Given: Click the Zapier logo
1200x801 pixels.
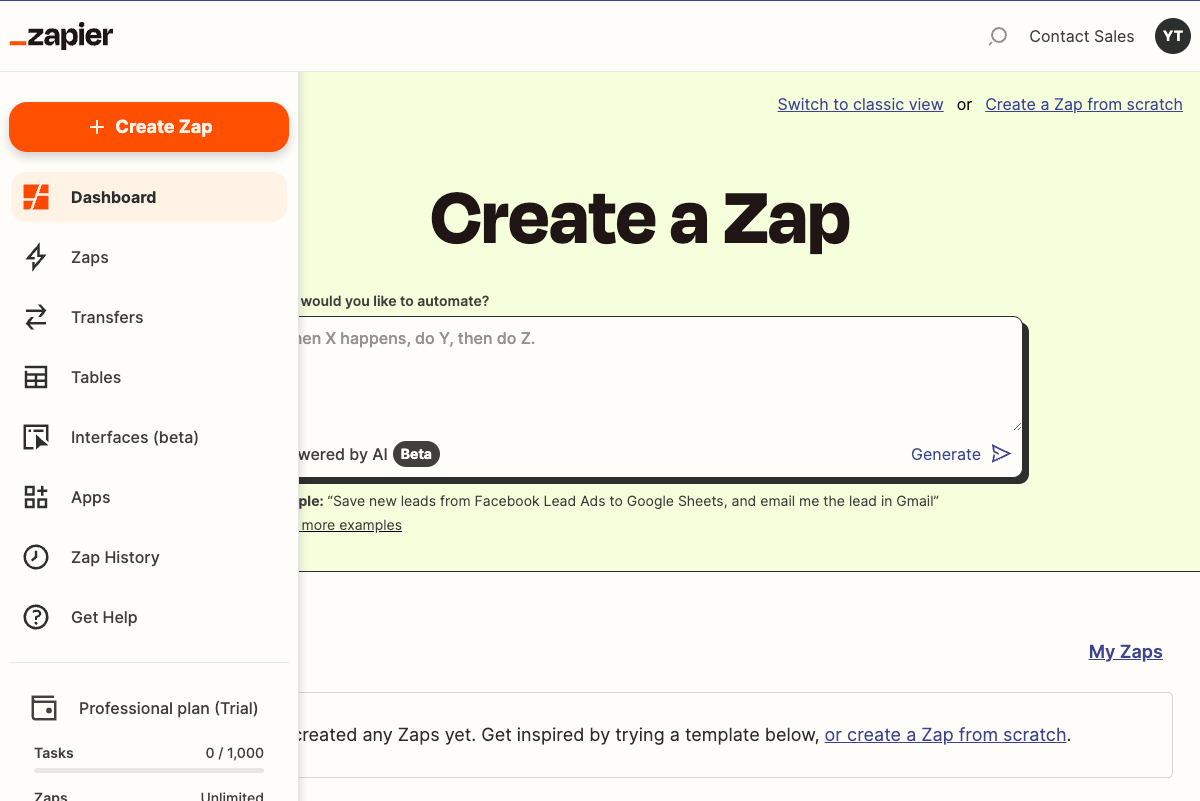Looking at the screenshot, I should coord(61,37).
